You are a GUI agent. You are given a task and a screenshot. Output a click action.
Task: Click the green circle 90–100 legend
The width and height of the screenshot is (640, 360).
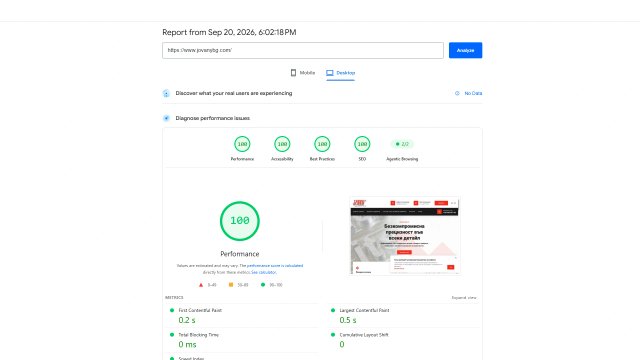pos(271,285)
